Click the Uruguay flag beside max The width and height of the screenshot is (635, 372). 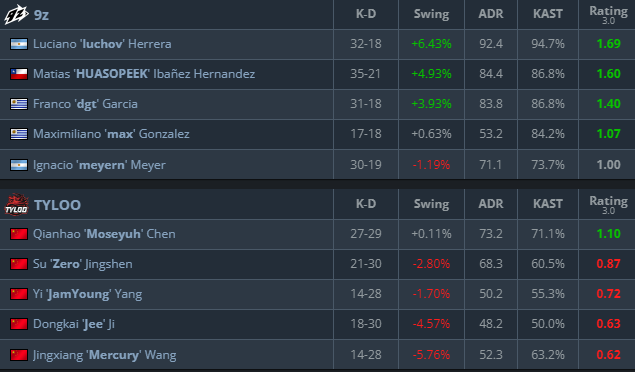tap(19, 134)
